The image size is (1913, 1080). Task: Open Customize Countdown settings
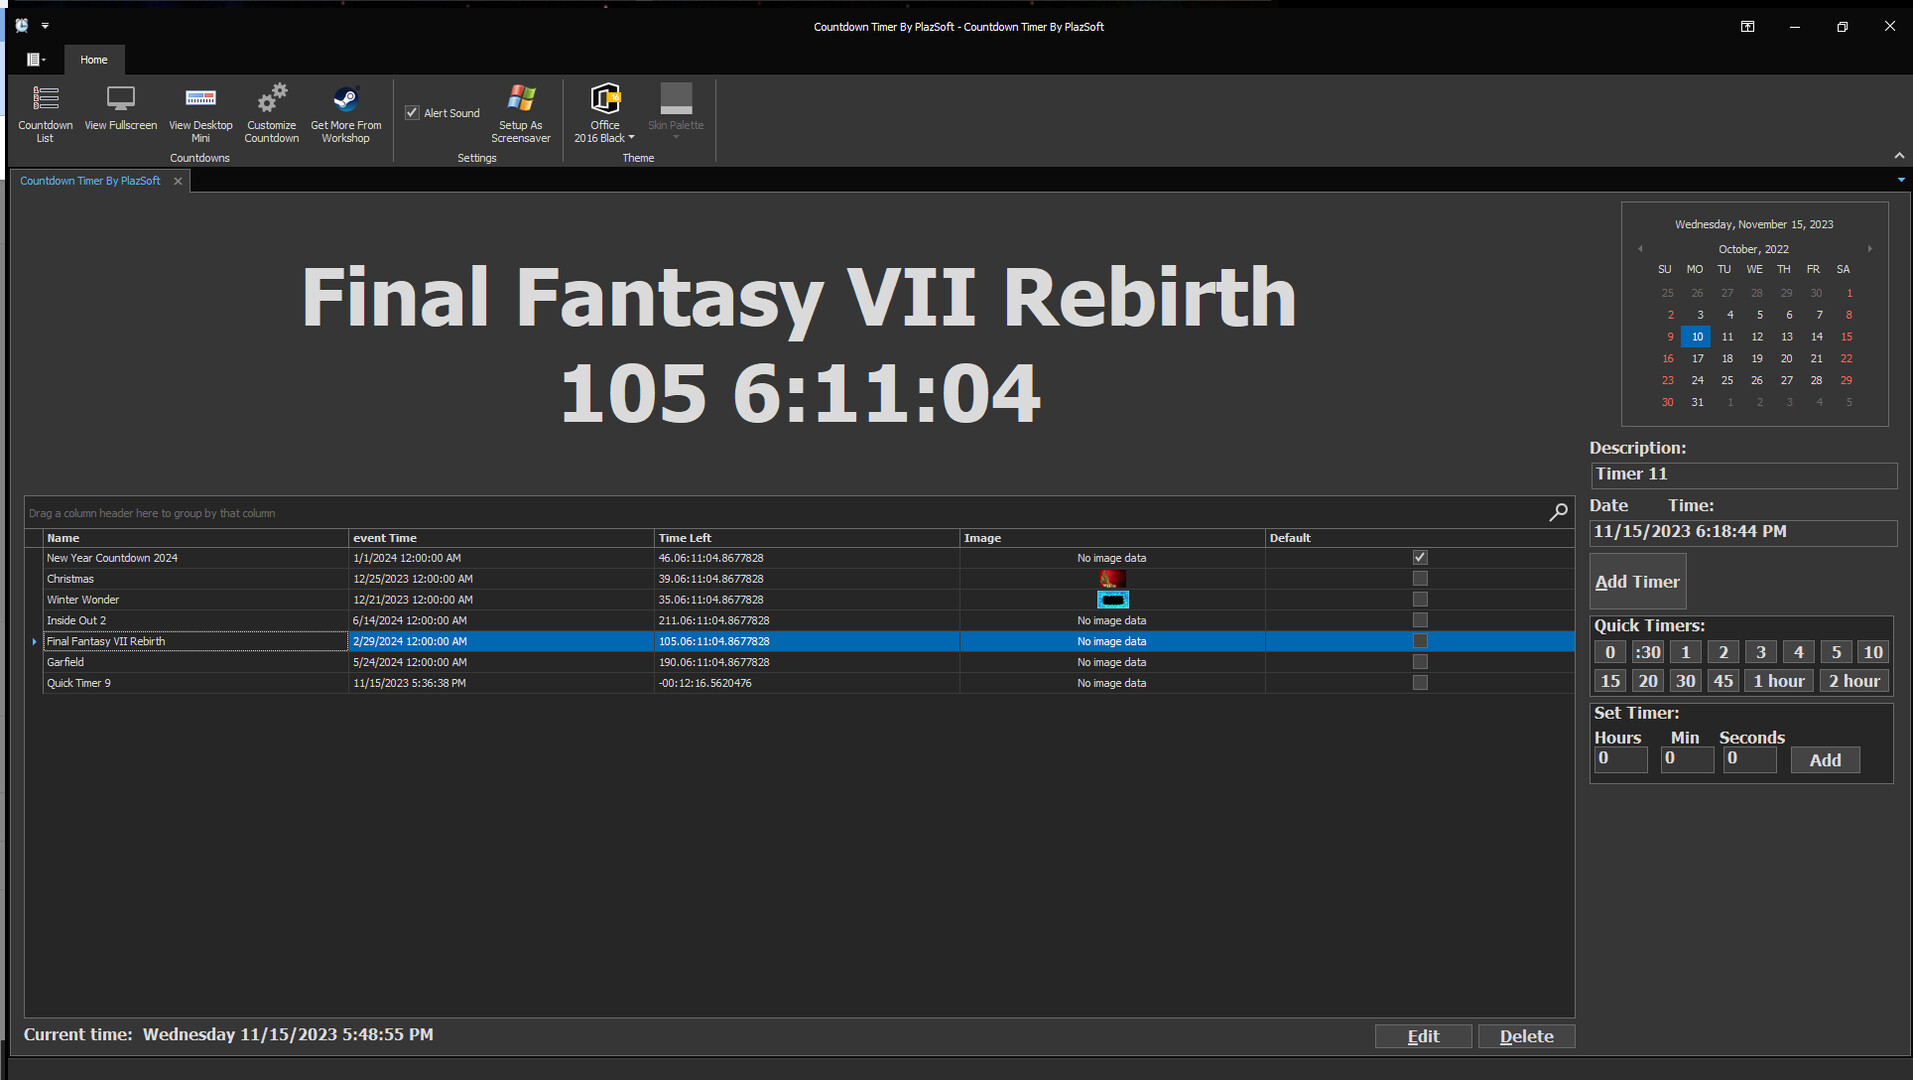click(271, 112)
